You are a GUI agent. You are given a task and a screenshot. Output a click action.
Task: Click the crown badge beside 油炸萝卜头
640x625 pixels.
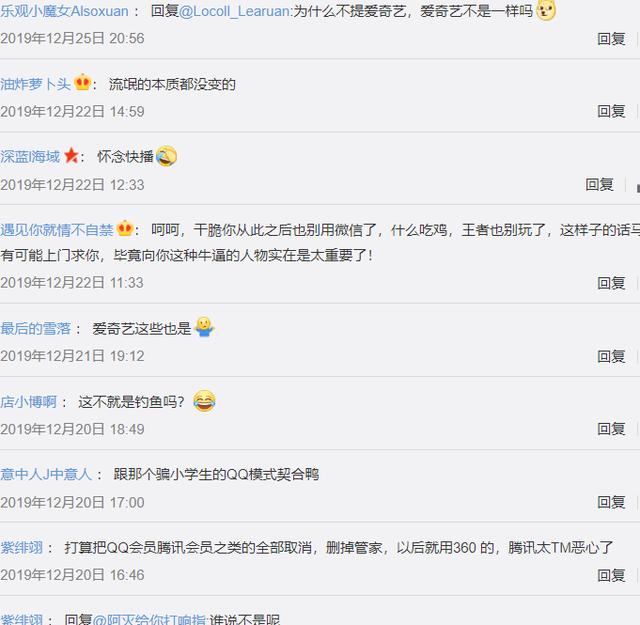[x=83, y=82]
